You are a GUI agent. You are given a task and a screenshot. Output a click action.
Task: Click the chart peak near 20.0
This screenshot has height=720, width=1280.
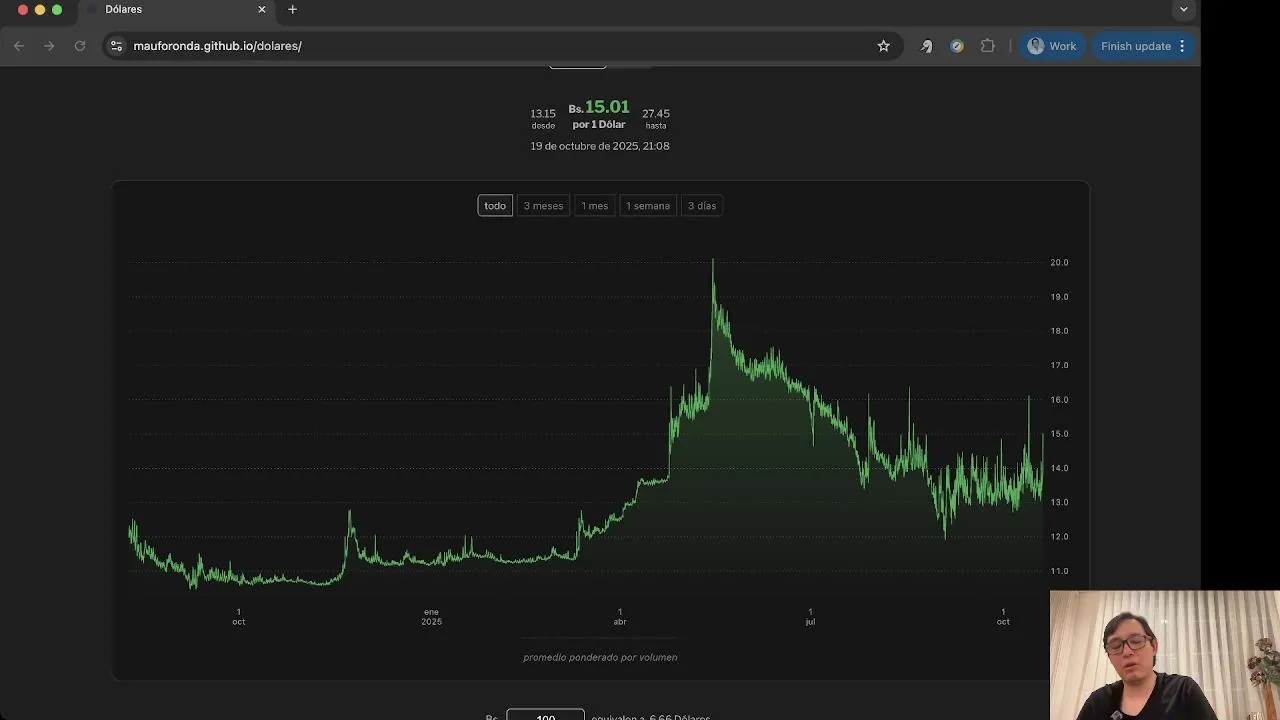pyautogui.click(x=713, y=262)
